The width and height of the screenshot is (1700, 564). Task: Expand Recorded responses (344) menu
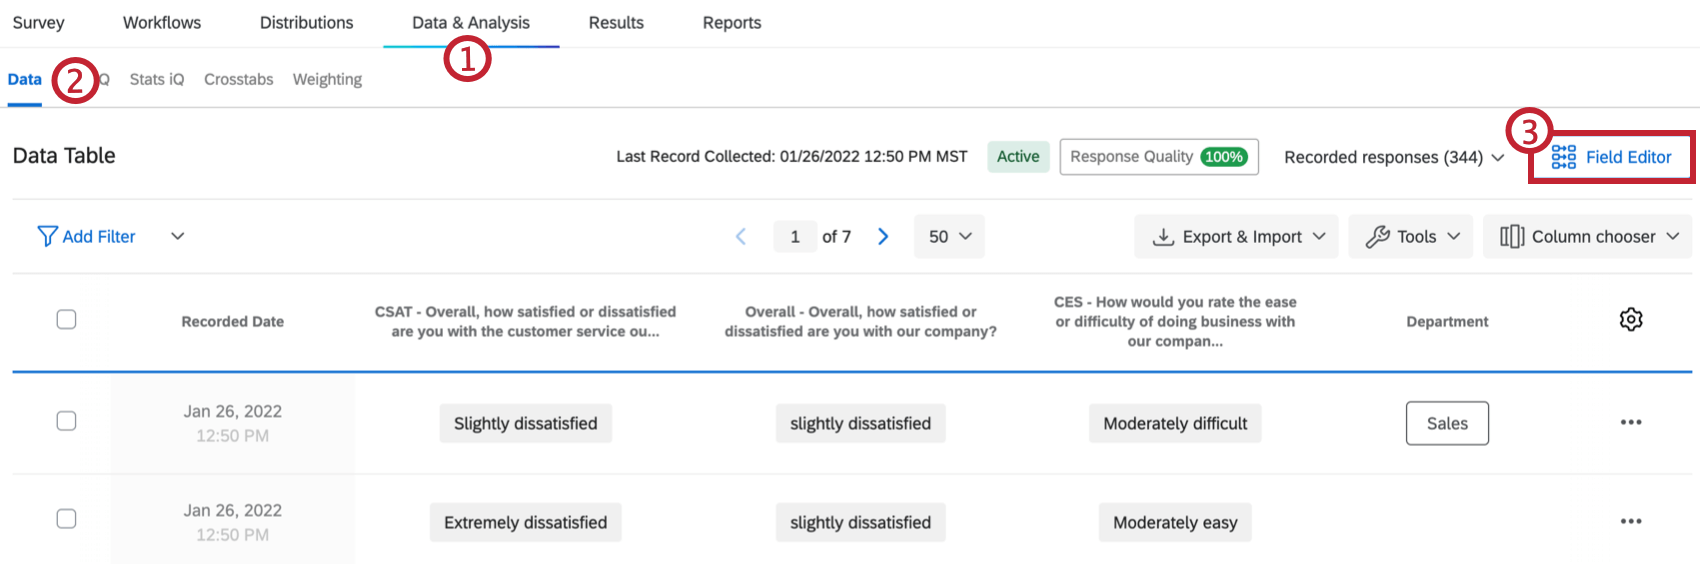1394,157
